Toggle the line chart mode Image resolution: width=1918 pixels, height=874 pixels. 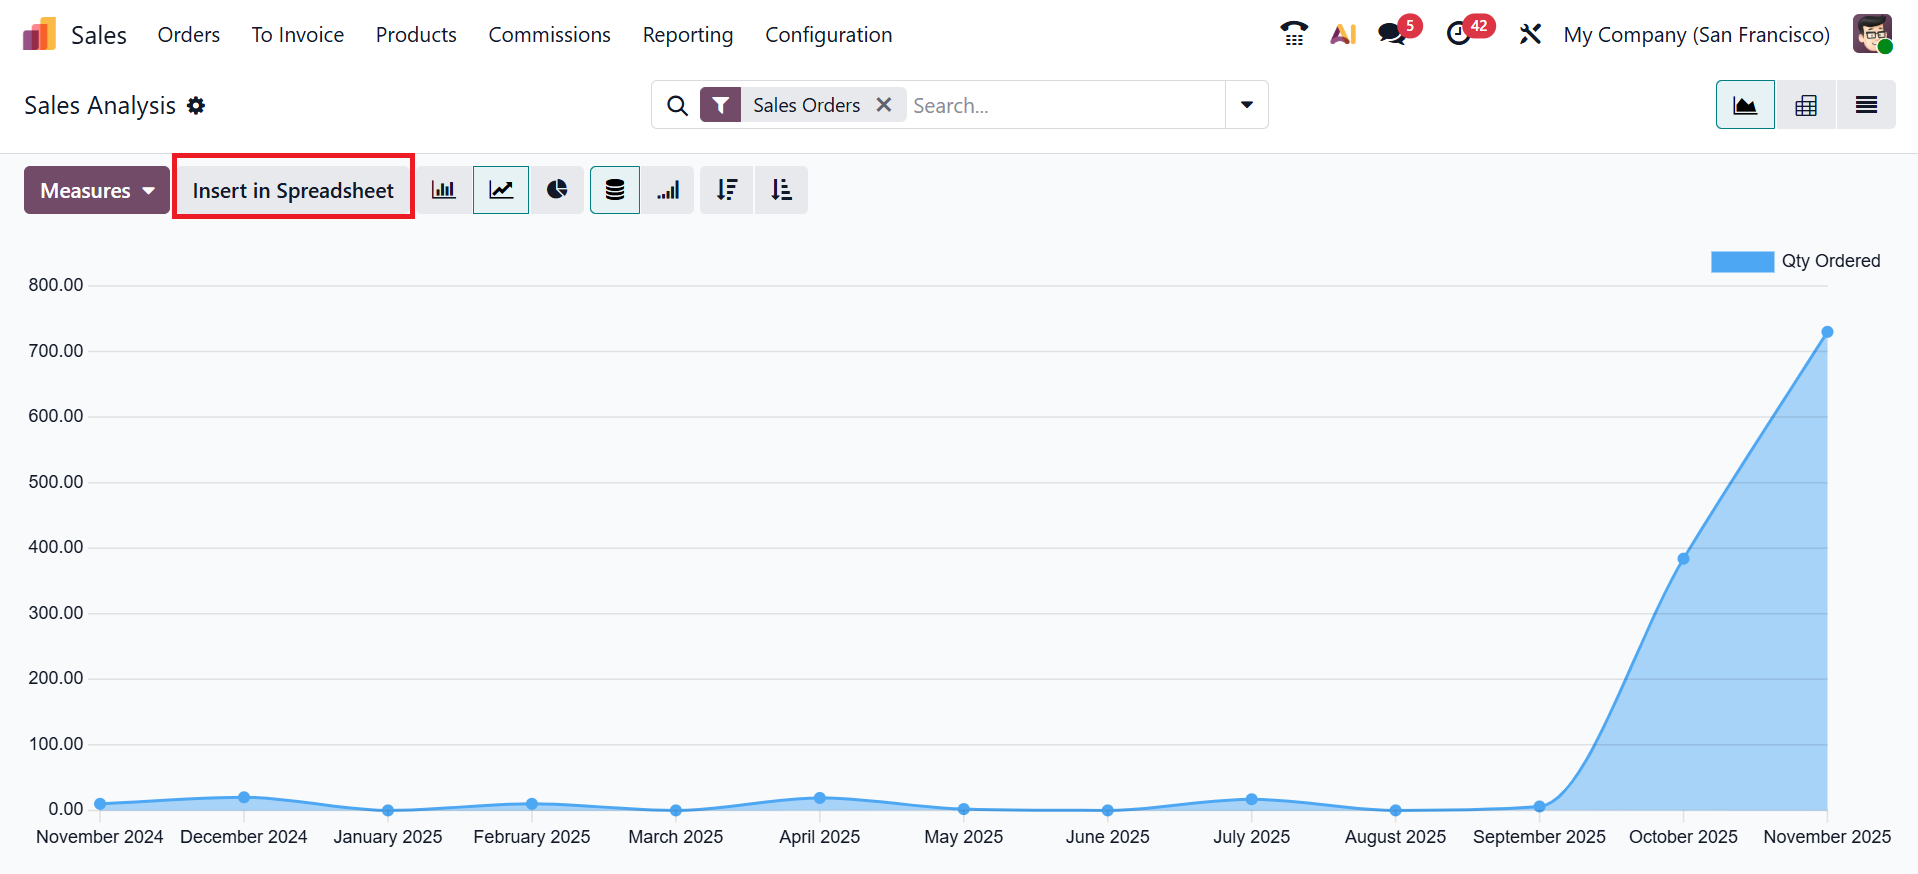(x=501, y=190)
